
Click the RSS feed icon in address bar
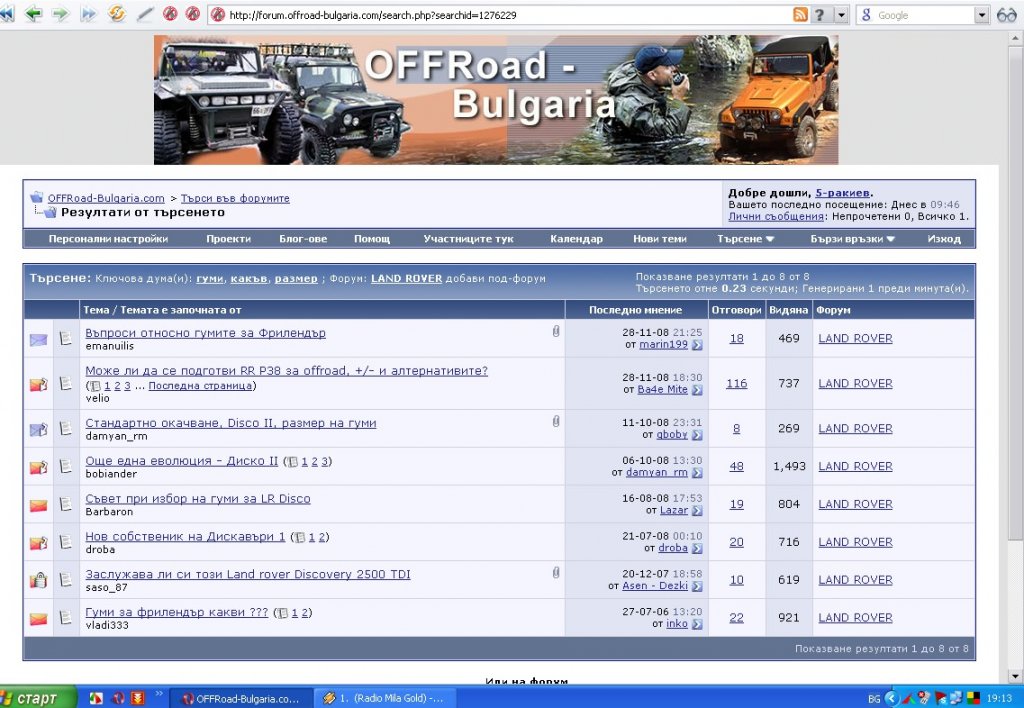coord(800,15)
